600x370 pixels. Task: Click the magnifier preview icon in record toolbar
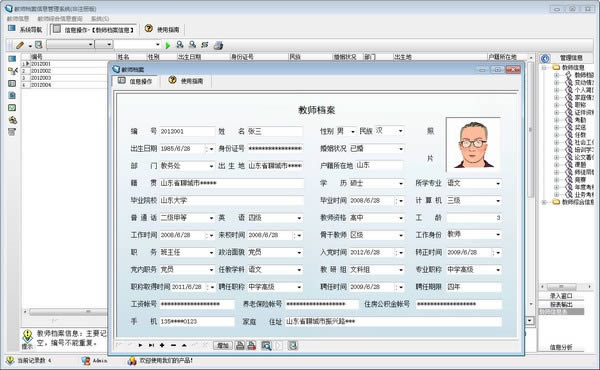[266, 346]
